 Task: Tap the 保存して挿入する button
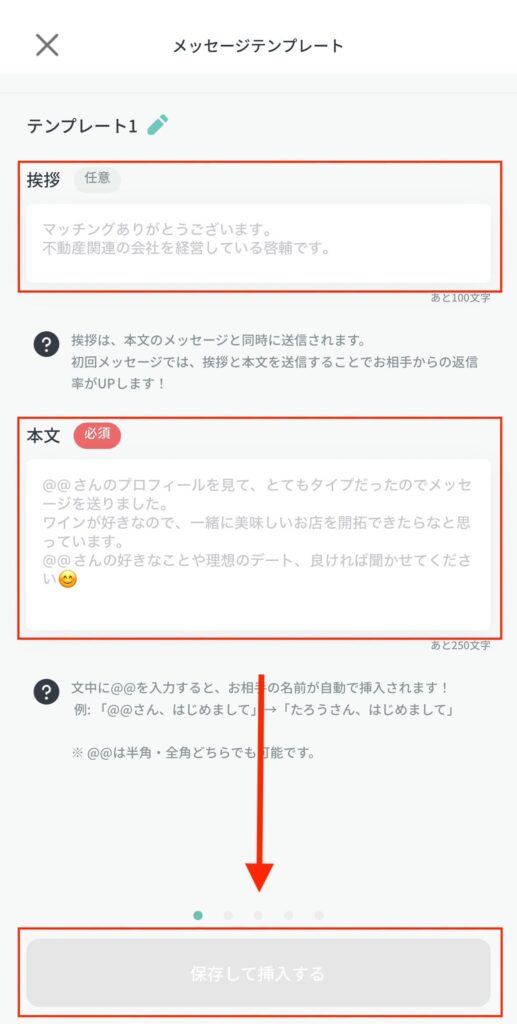(x=258, y=973)
